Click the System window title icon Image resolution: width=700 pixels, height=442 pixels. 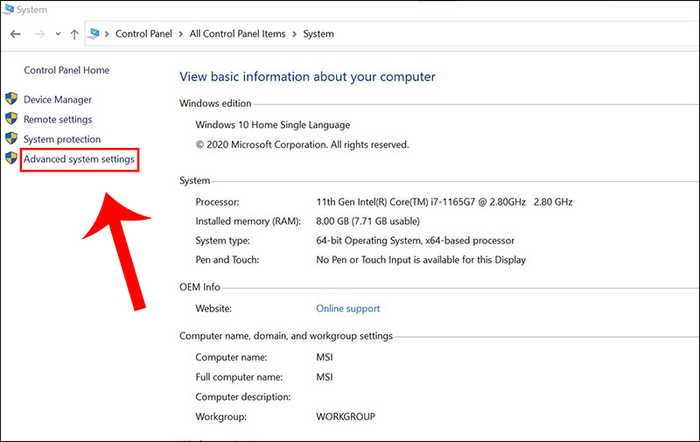coord(8,9)
